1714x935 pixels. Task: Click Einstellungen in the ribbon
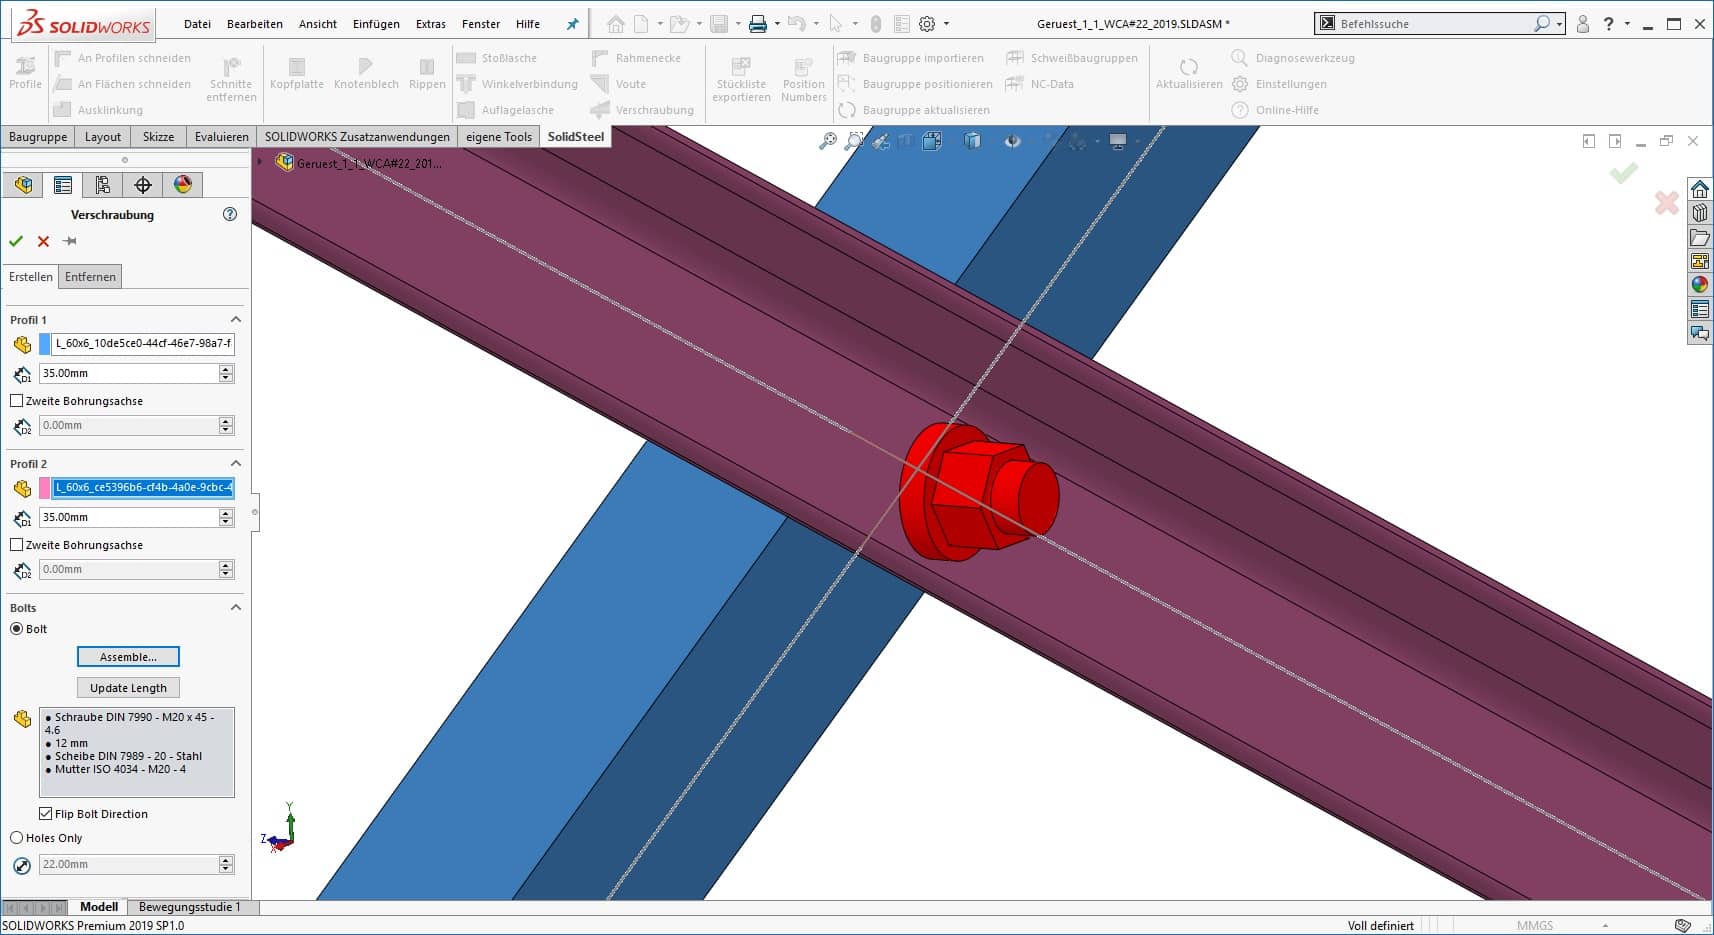tap(1280, 84)
